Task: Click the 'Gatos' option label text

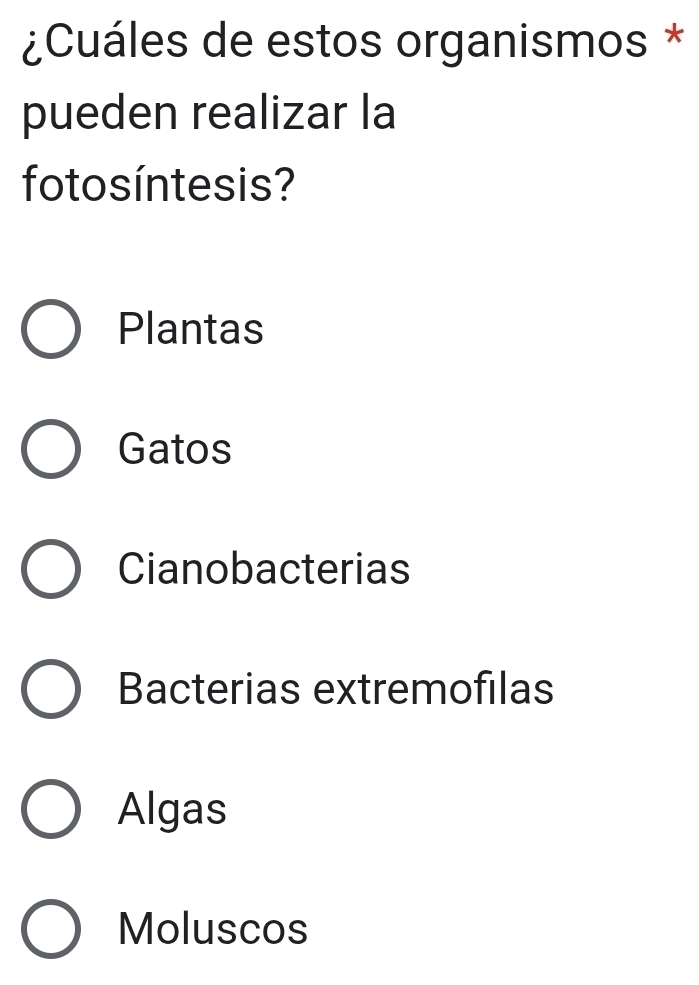Action: [x=175, y=449]
